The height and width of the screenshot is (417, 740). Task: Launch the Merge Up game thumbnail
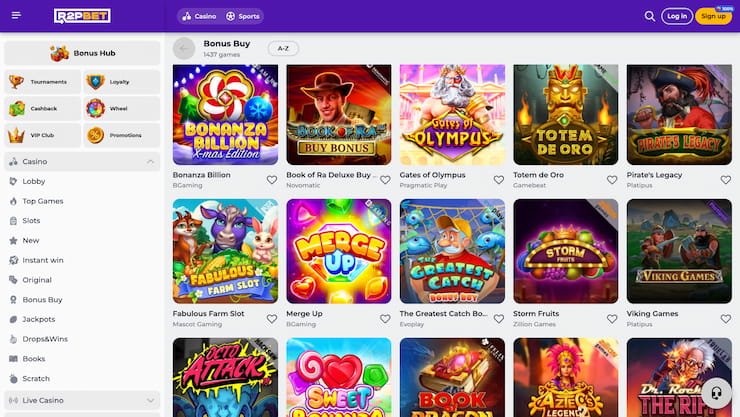338,251
